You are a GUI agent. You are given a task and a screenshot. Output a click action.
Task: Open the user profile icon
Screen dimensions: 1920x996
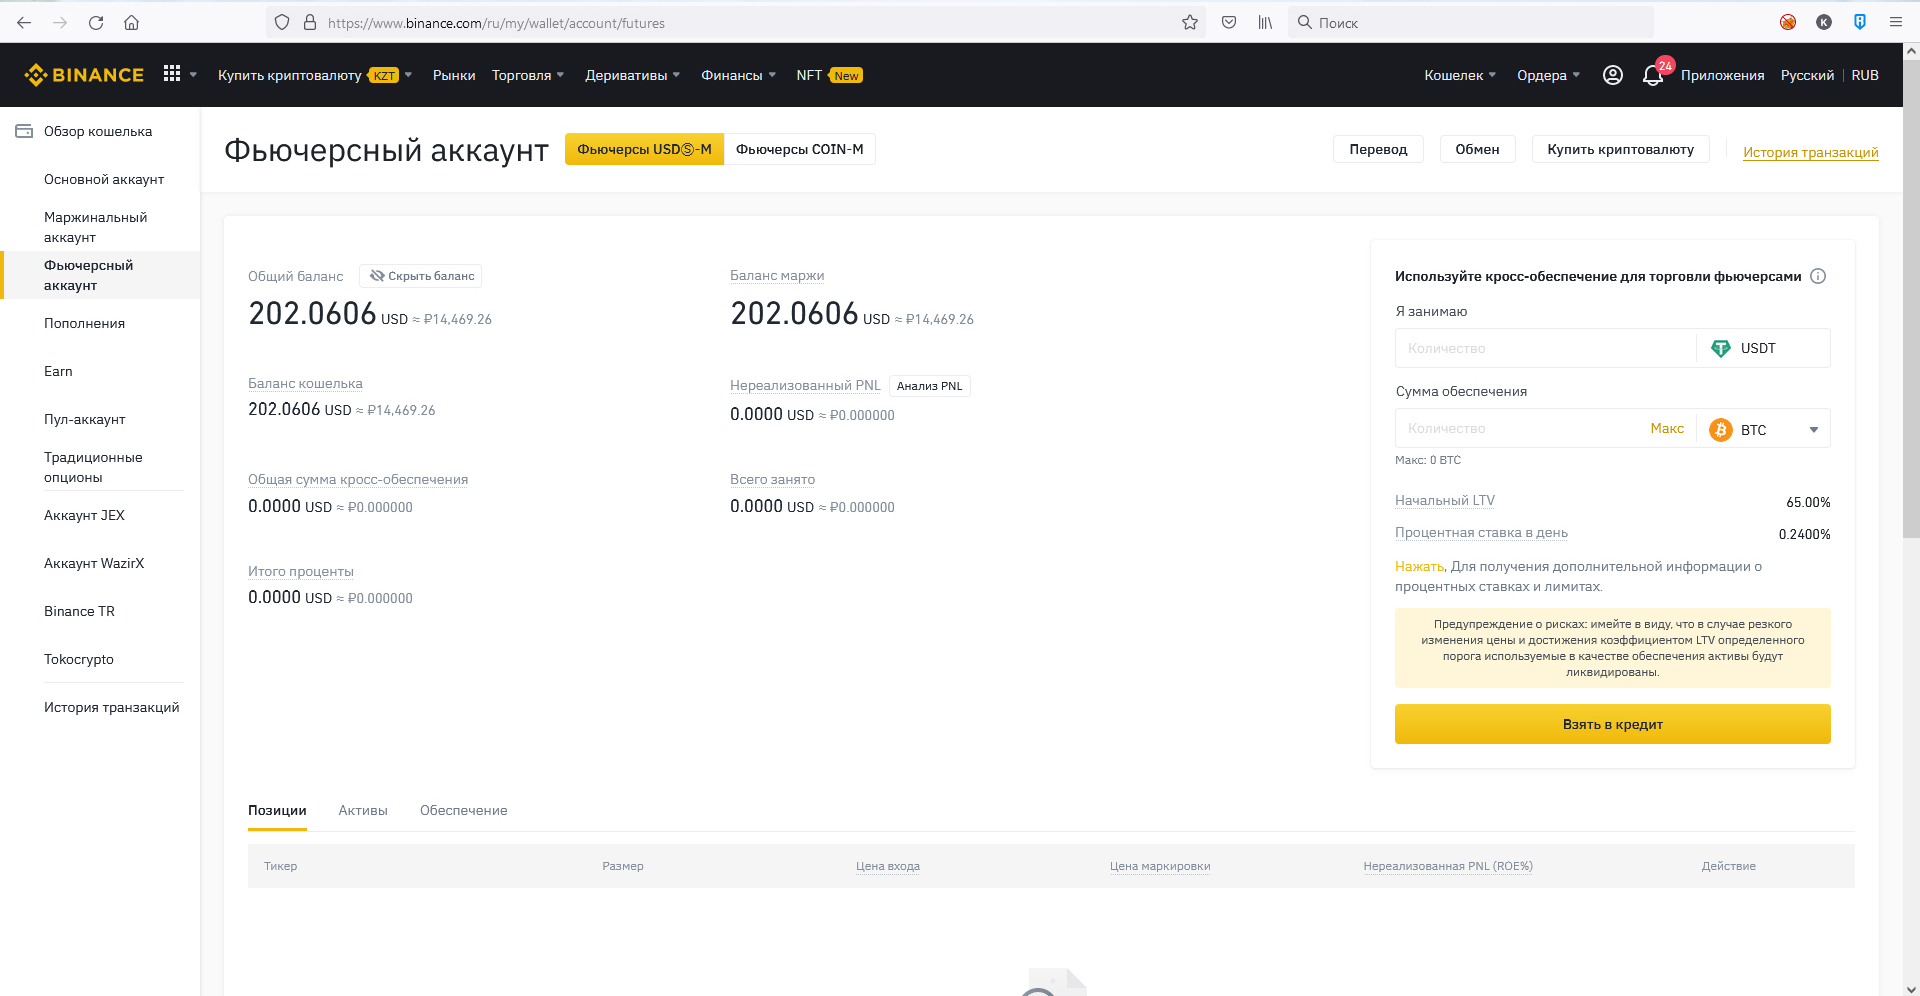tap(1612, 75)
